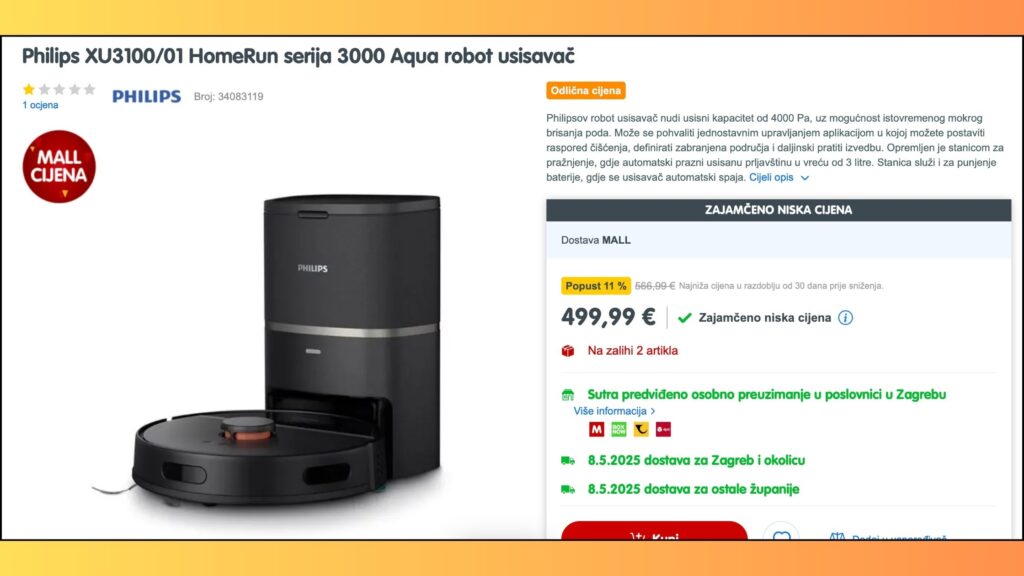This screenshot has height=576, width=1024.
Task: Click the red Kupi buy button
Action: pos(654,532)
